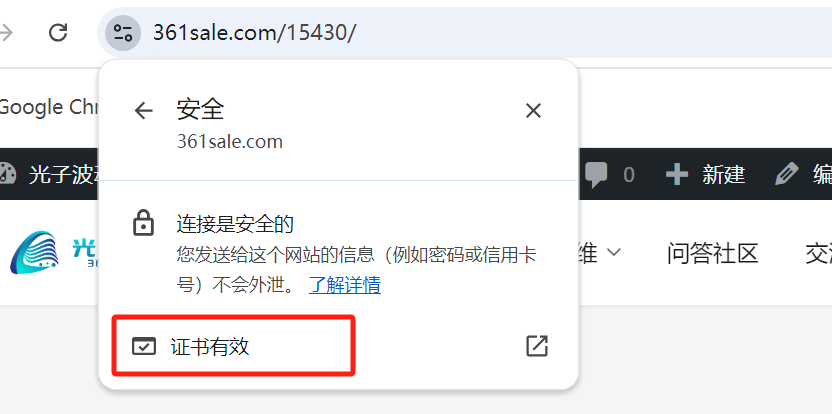This screenshot has width=832, height=414.
Task: Open certificate details via external-link icon
Action: point(536,346)
